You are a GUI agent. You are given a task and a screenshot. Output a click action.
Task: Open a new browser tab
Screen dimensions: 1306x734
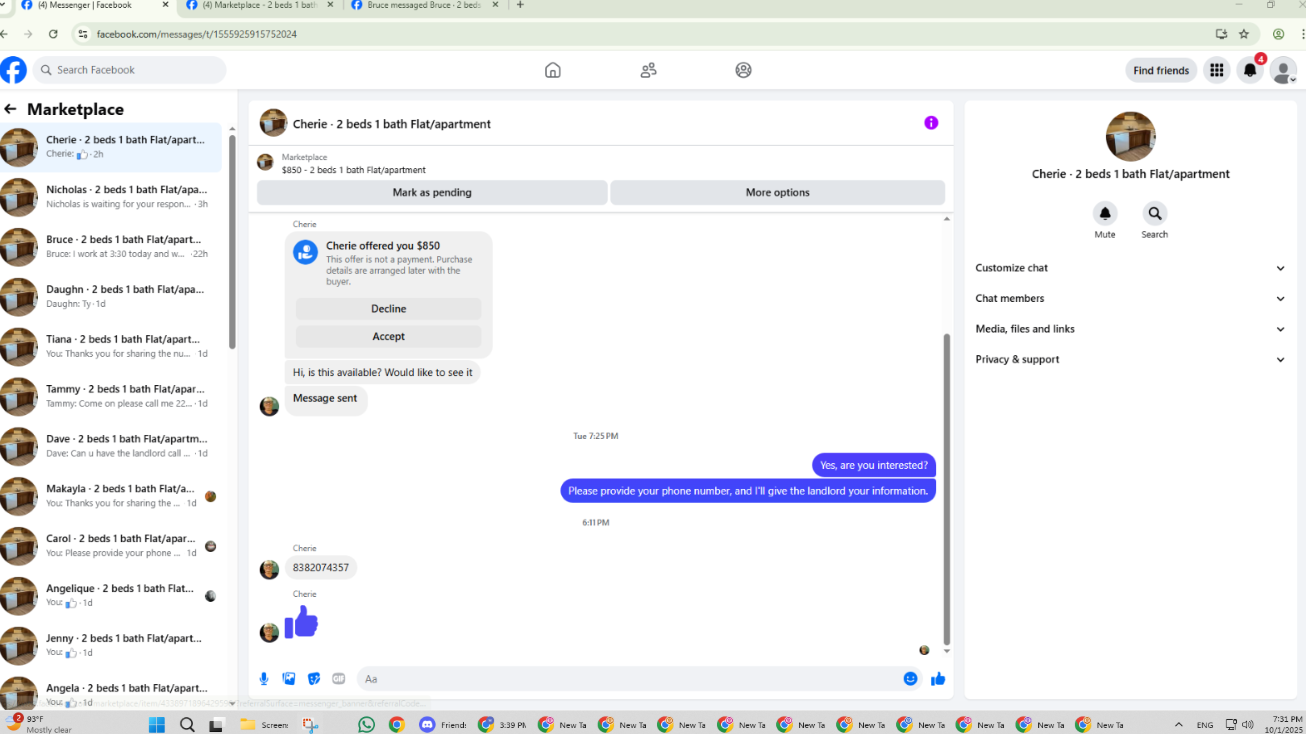tap(520, 5)
